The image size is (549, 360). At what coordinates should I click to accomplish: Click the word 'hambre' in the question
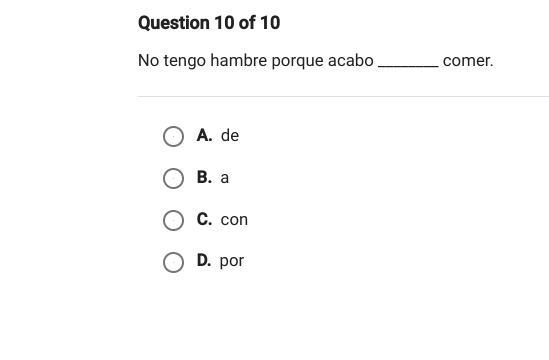pos(239,60)
